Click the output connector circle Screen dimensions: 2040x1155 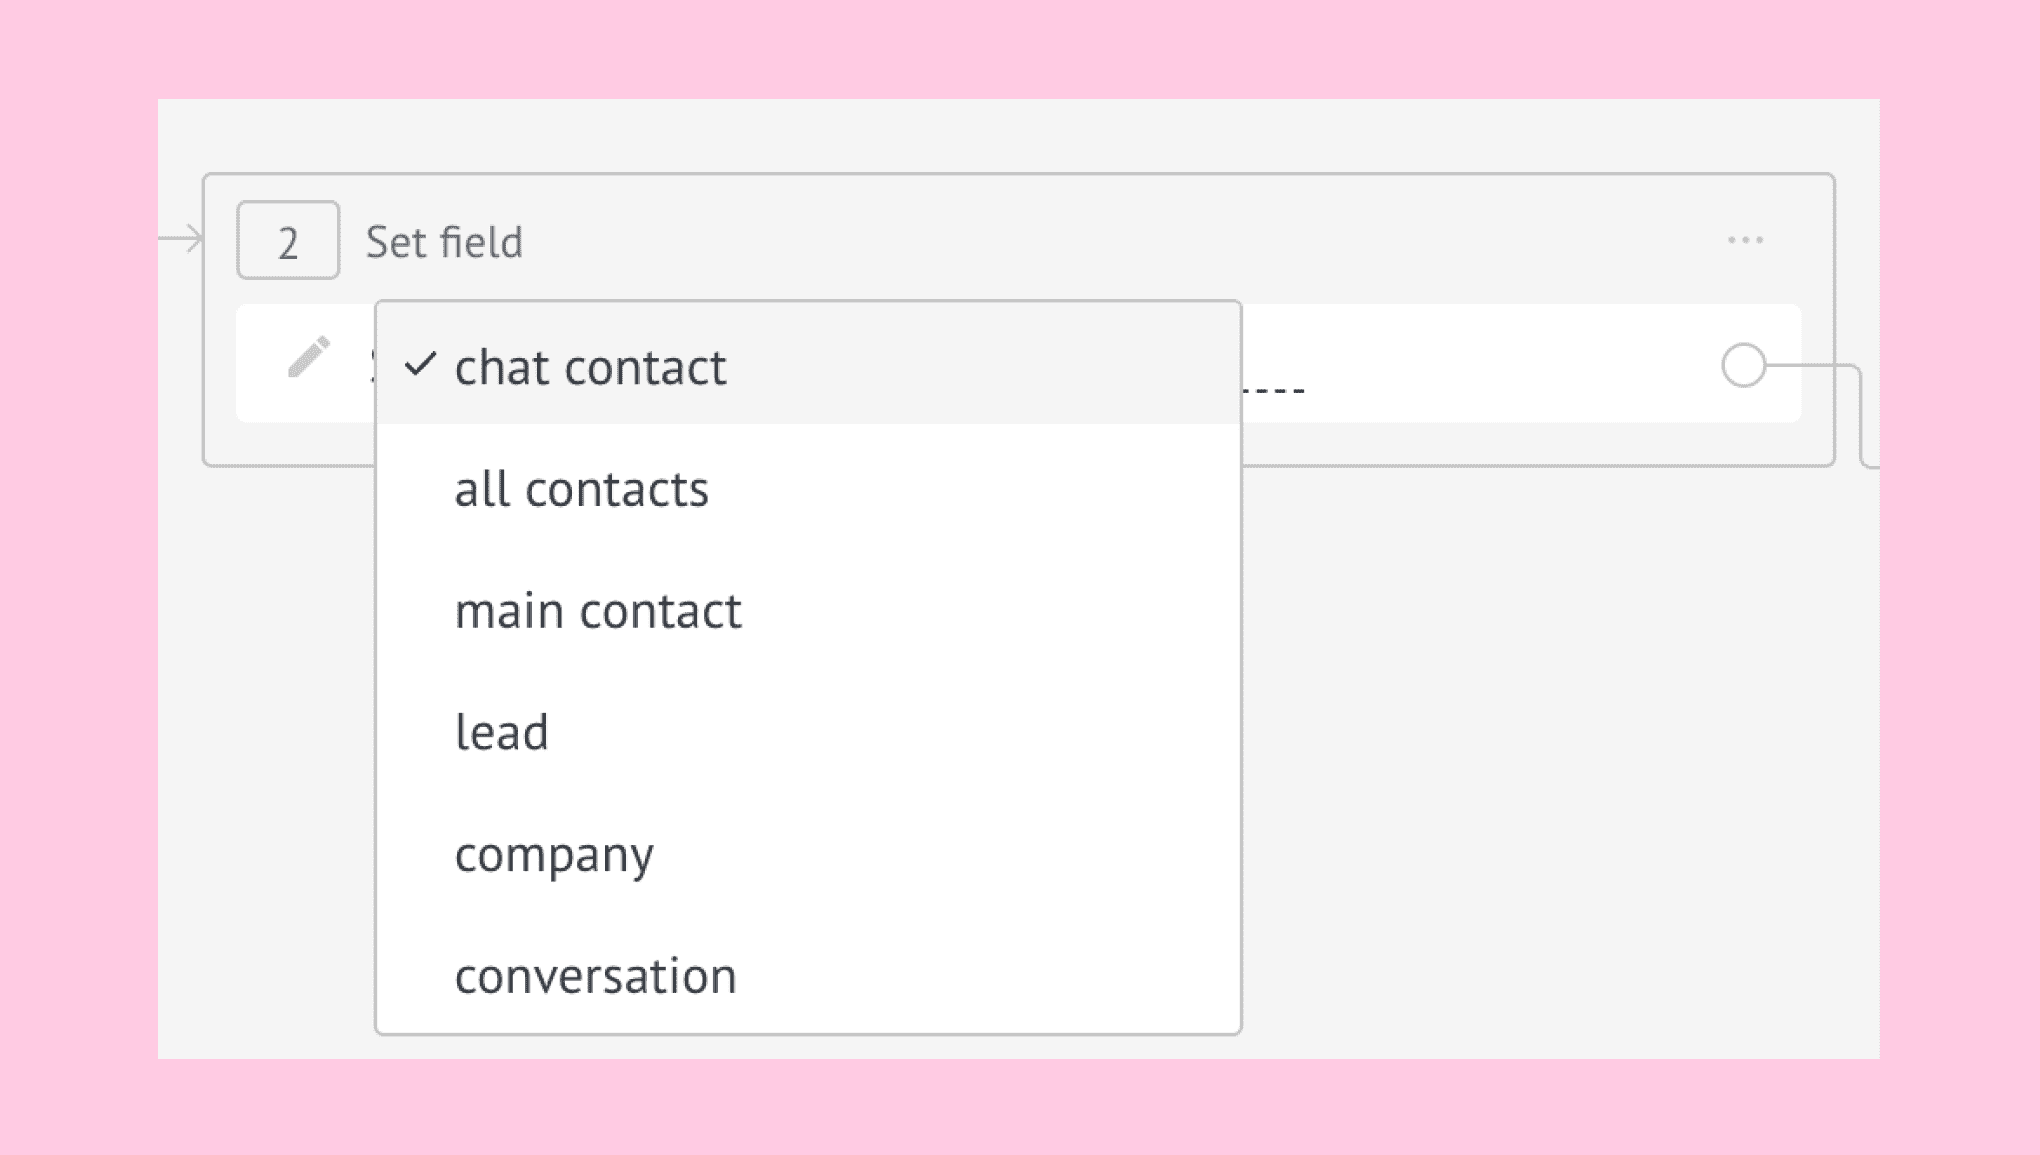(x=1743, y=365)
